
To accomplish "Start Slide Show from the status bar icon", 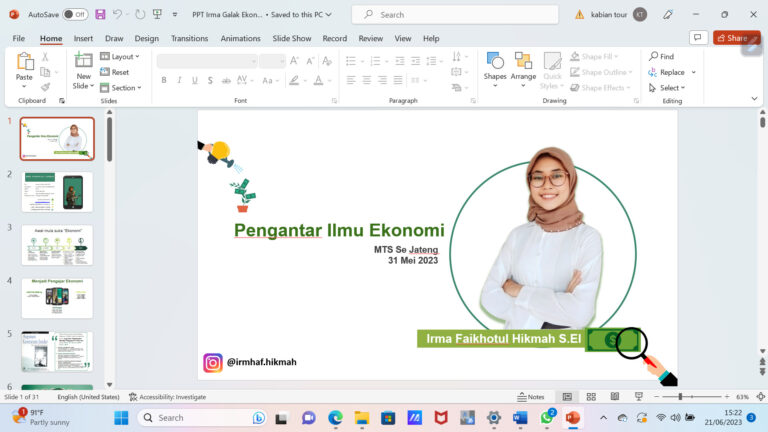I will coord(639,397).
